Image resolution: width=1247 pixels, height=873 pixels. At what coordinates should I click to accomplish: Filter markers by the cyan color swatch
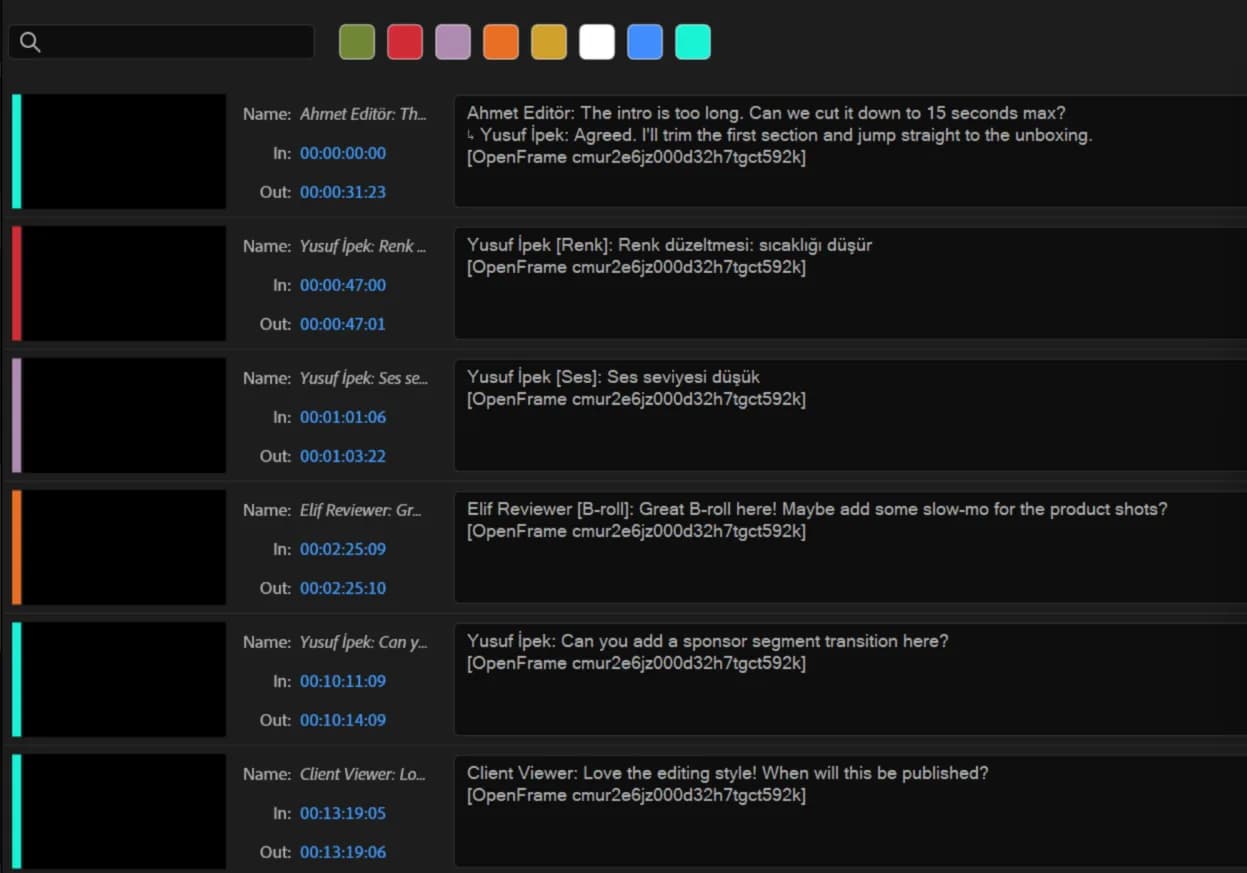click(x=693, y=42)
